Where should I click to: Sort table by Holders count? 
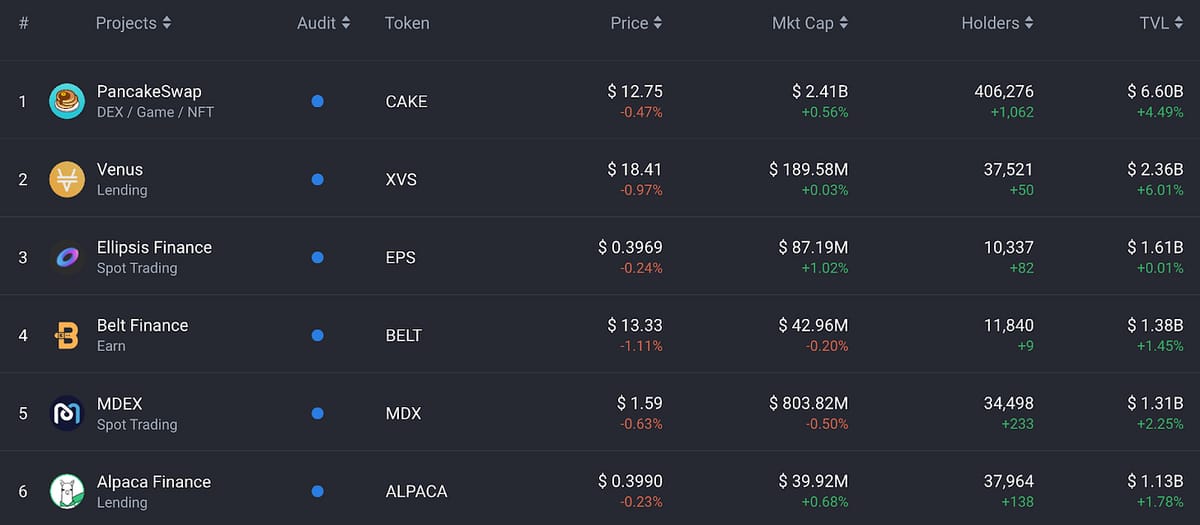(x=997, y=23)
